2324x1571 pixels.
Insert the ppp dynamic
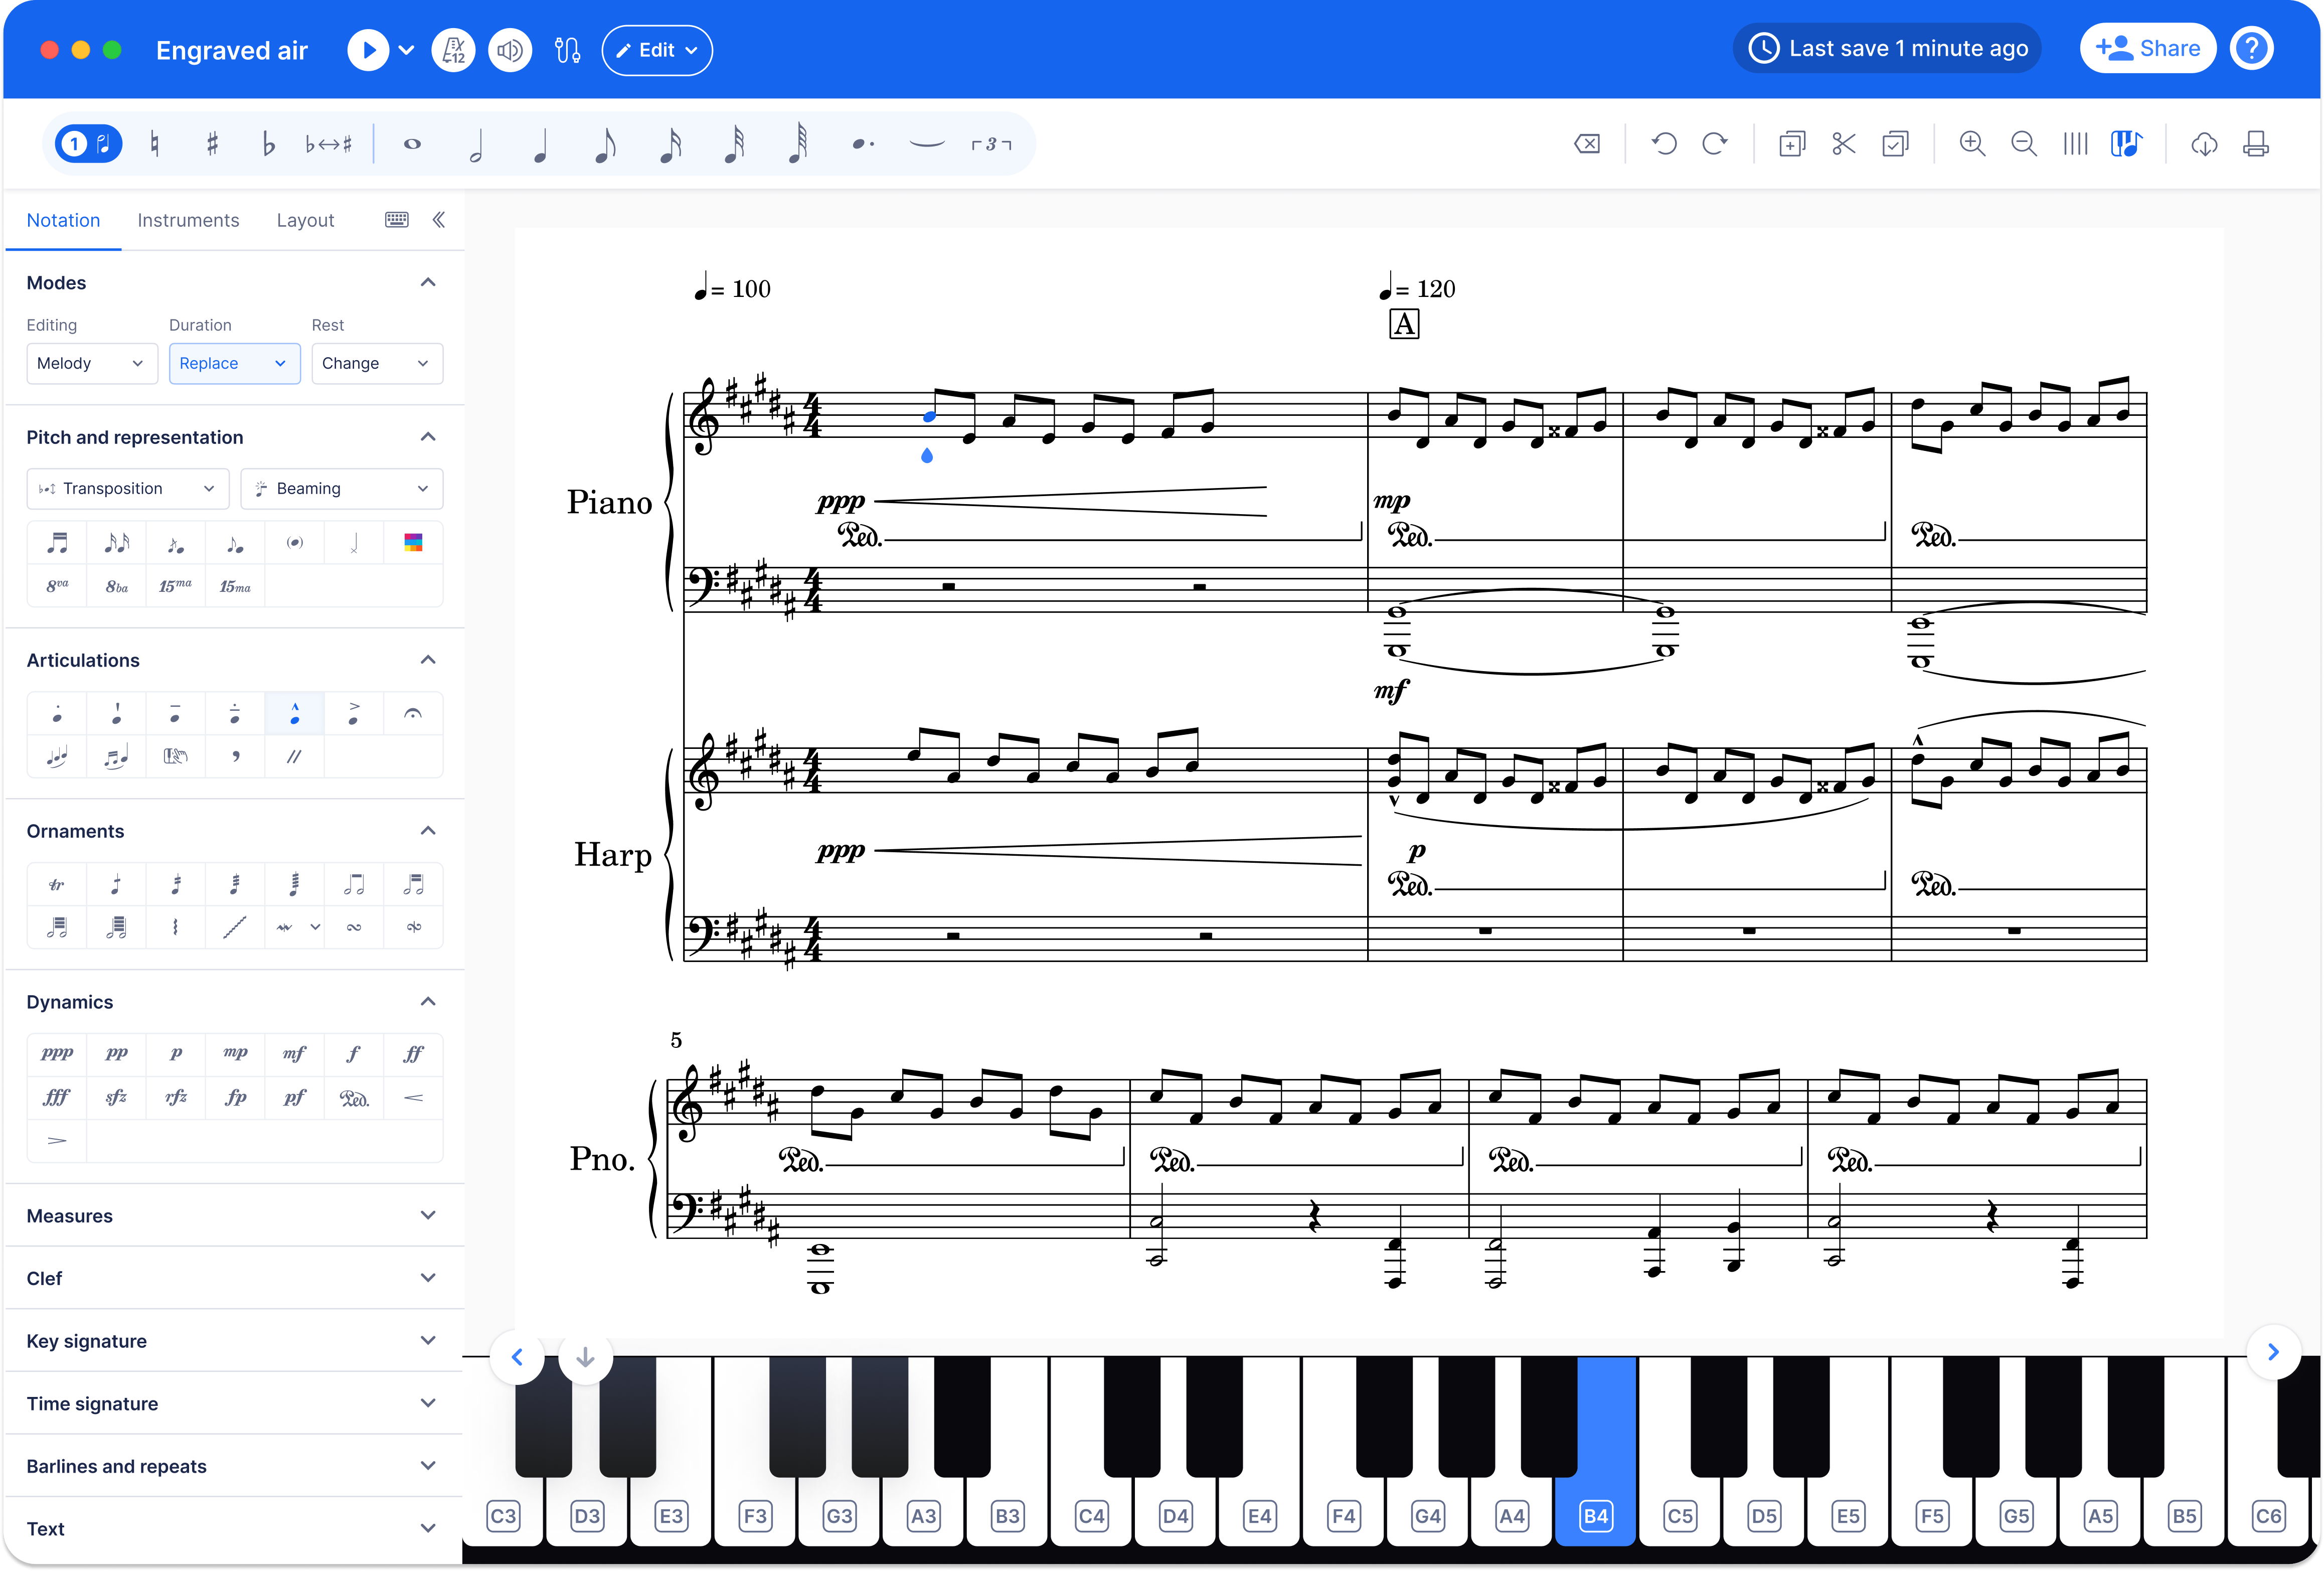pos(57,1054)
